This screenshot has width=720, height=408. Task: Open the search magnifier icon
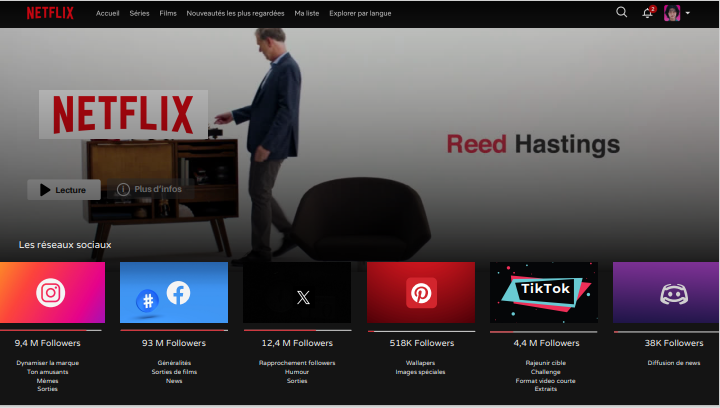click(621, 12)
